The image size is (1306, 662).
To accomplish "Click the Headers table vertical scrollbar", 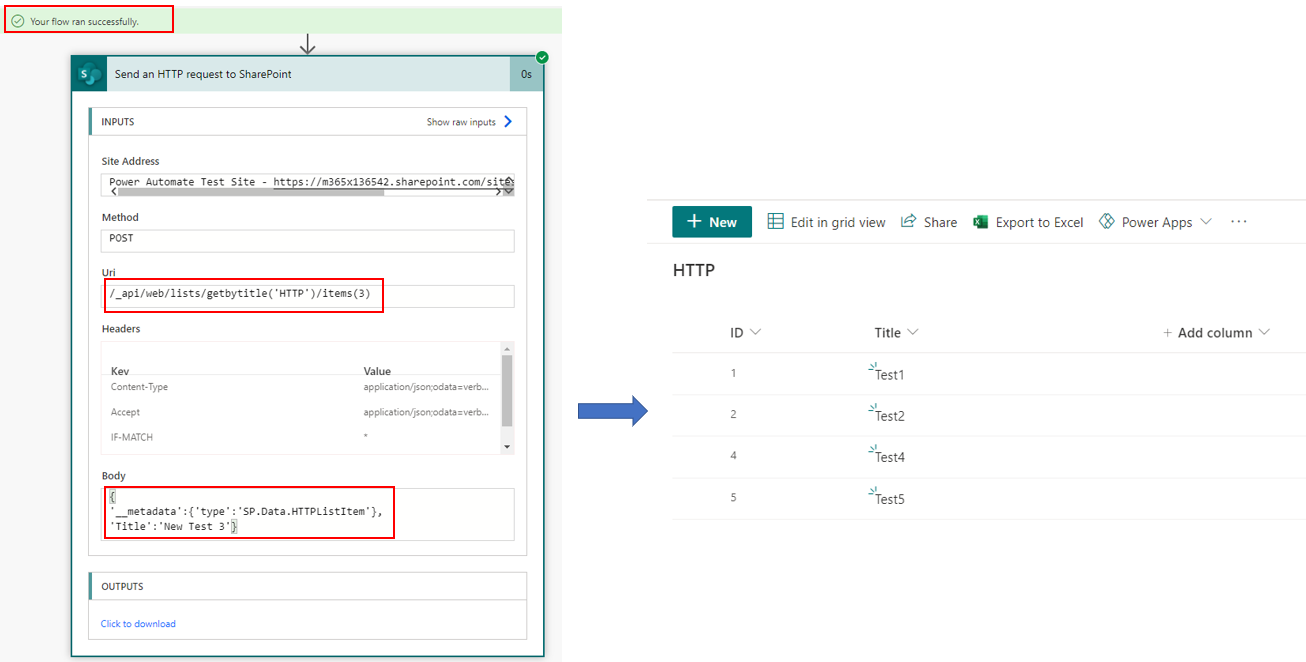I will coord(507,390).
